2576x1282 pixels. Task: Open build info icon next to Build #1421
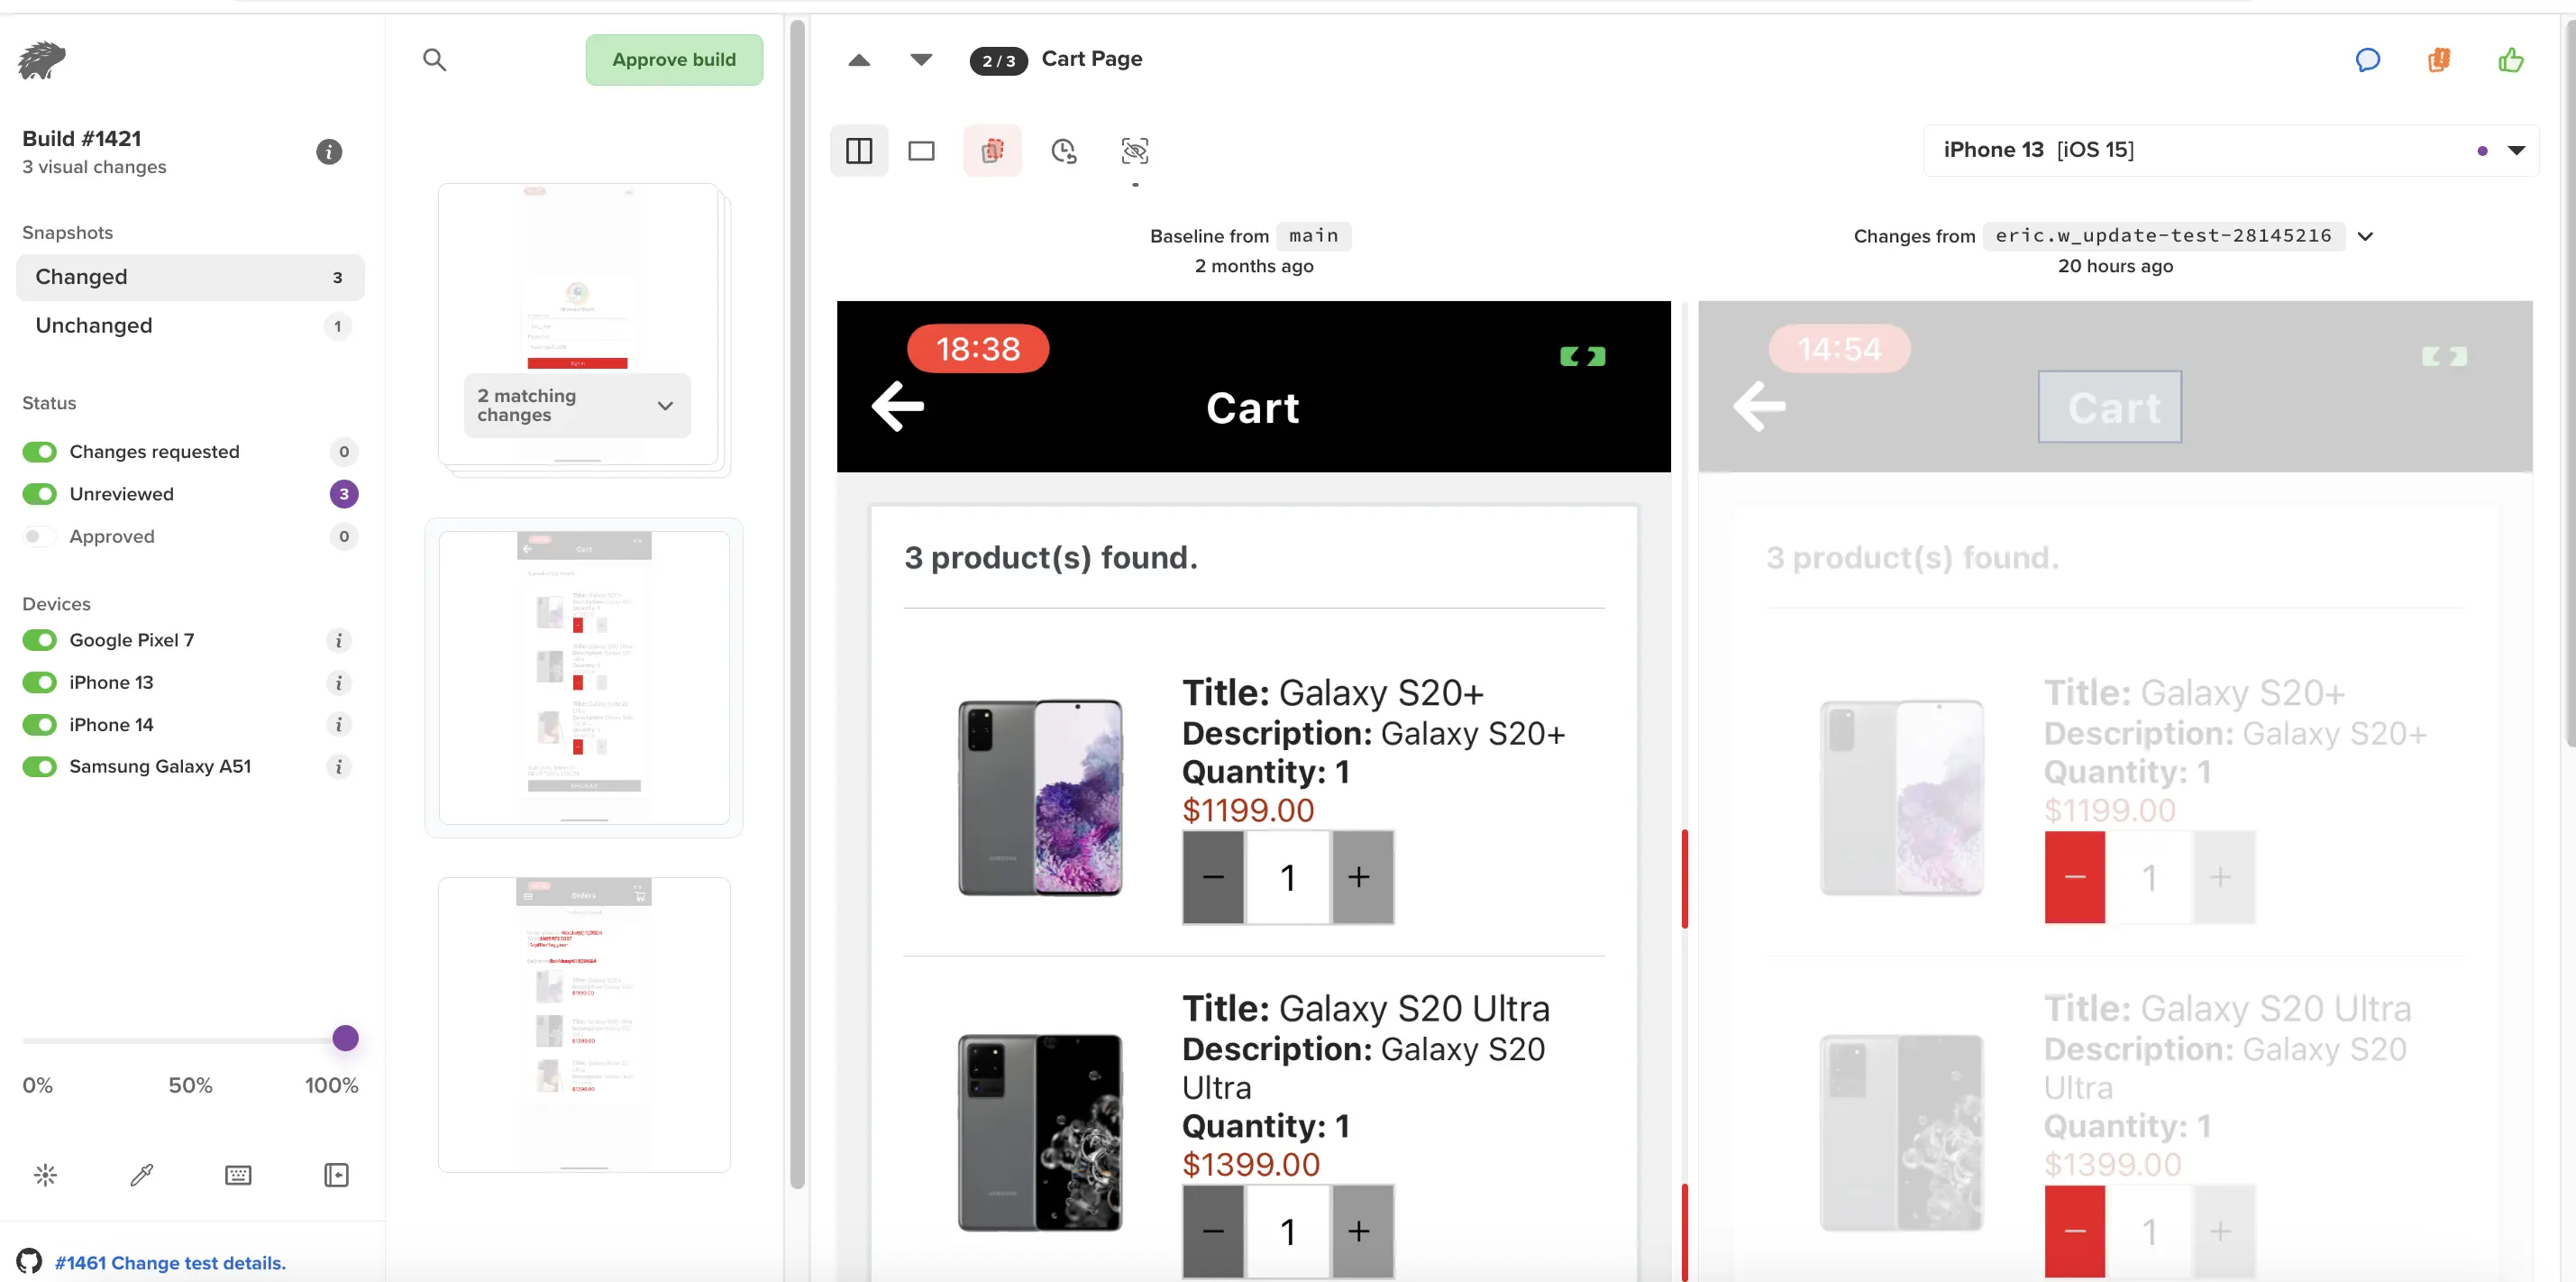[x=329, y=152]
